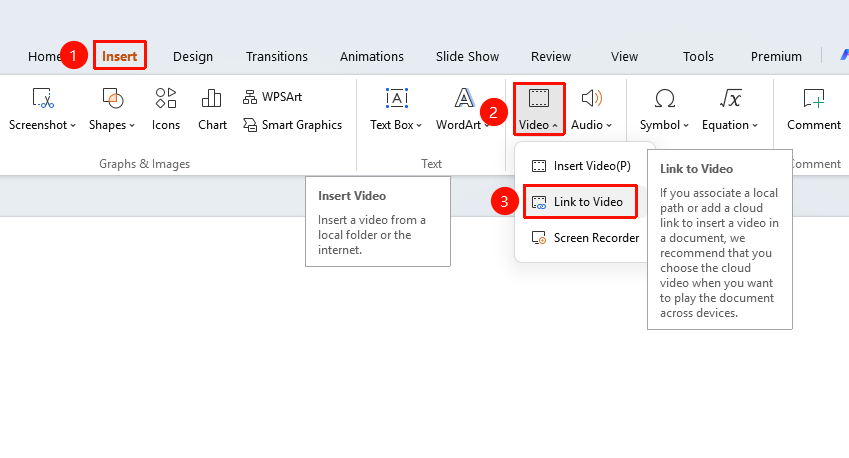Open the Review tab

(x=551, y=56)
